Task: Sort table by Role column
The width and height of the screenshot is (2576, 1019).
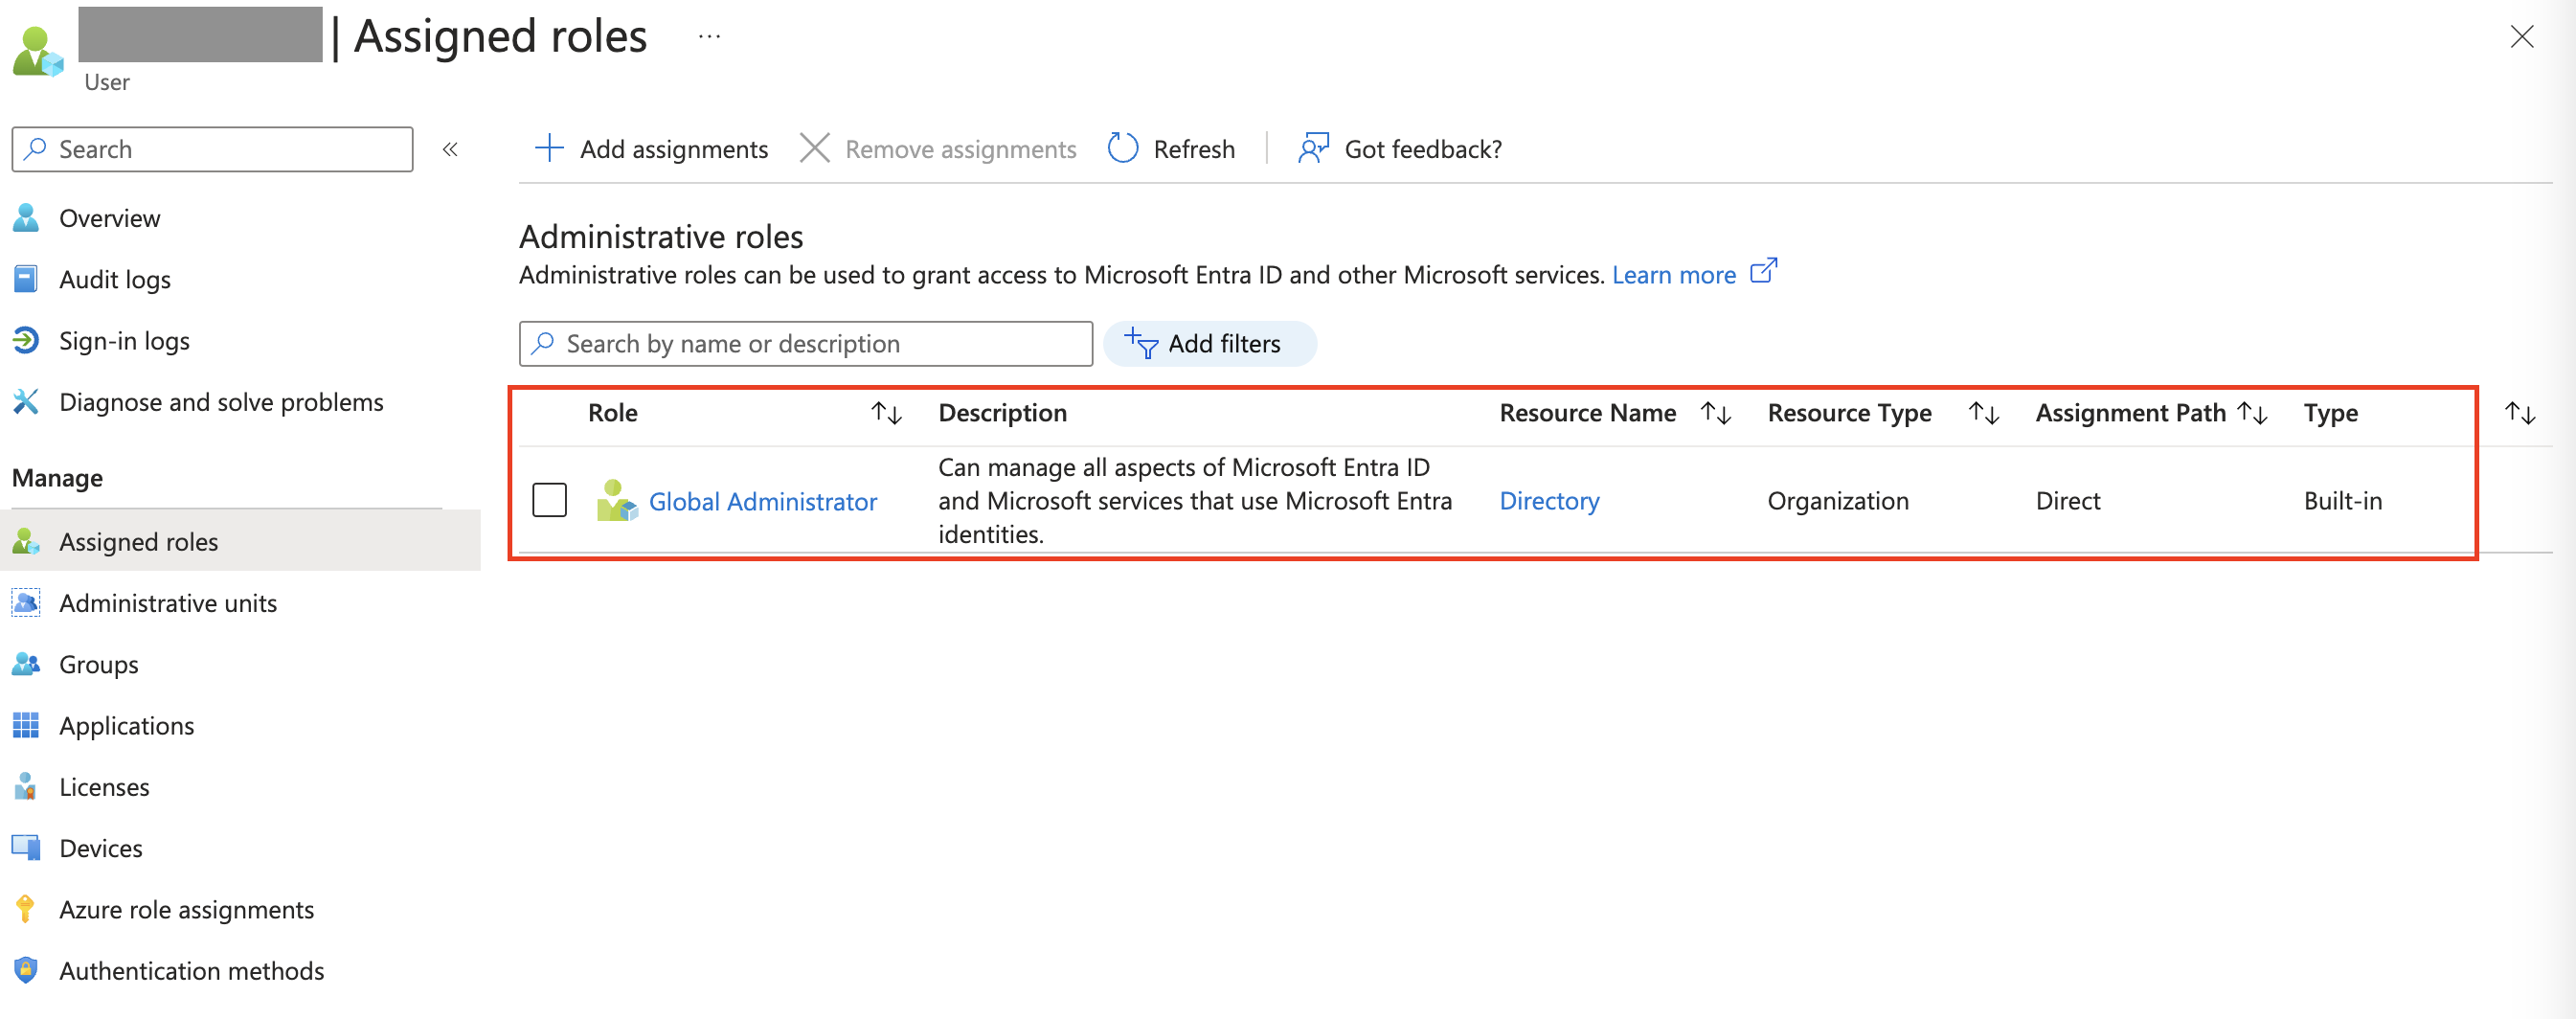Action: [x=886, y=413]
